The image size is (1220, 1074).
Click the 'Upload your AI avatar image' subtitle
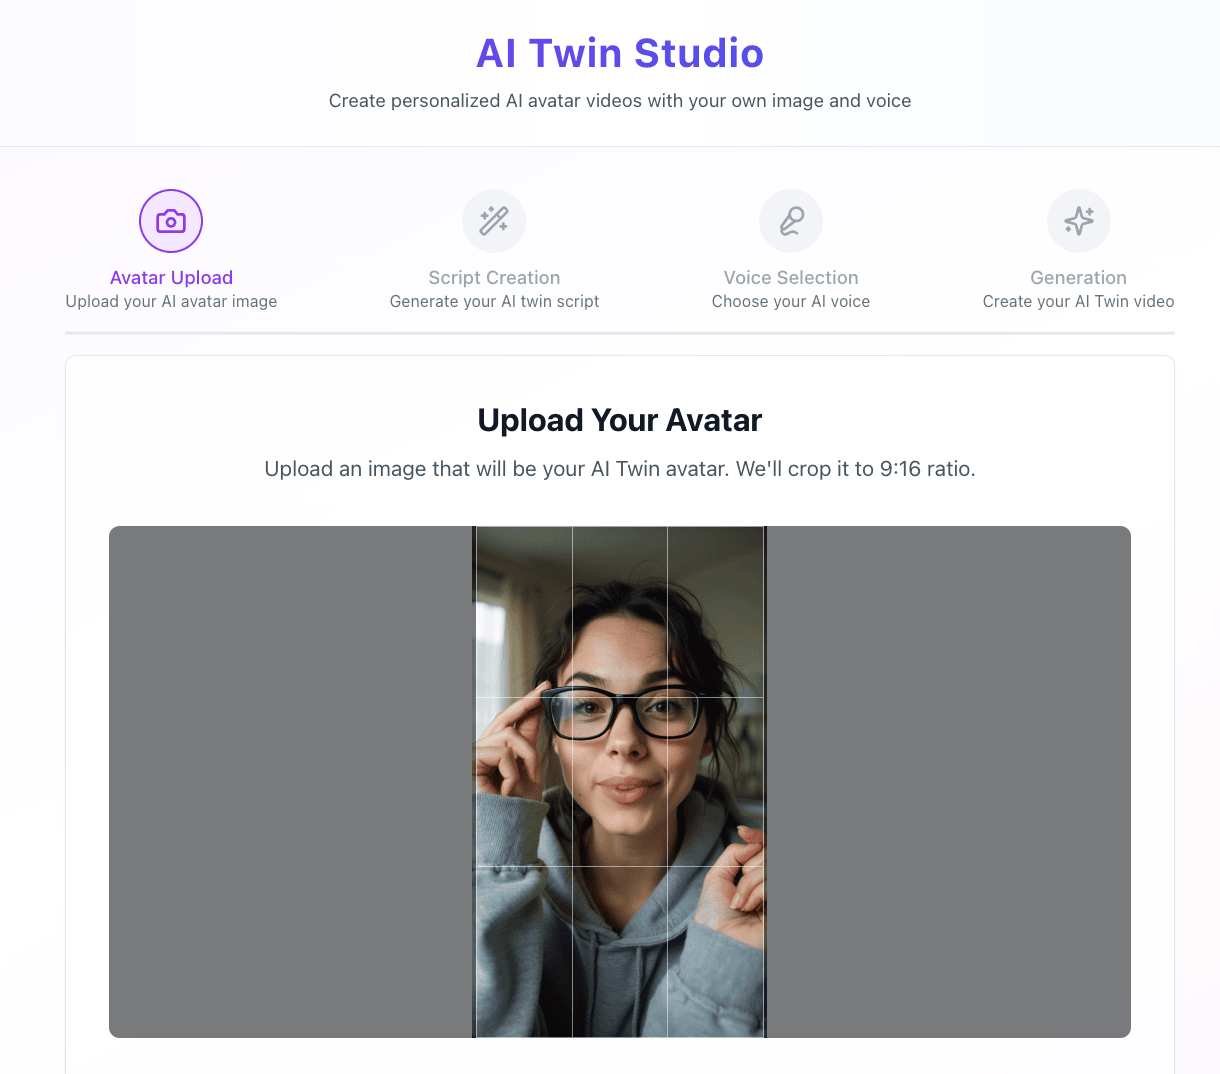click(171, 301)
